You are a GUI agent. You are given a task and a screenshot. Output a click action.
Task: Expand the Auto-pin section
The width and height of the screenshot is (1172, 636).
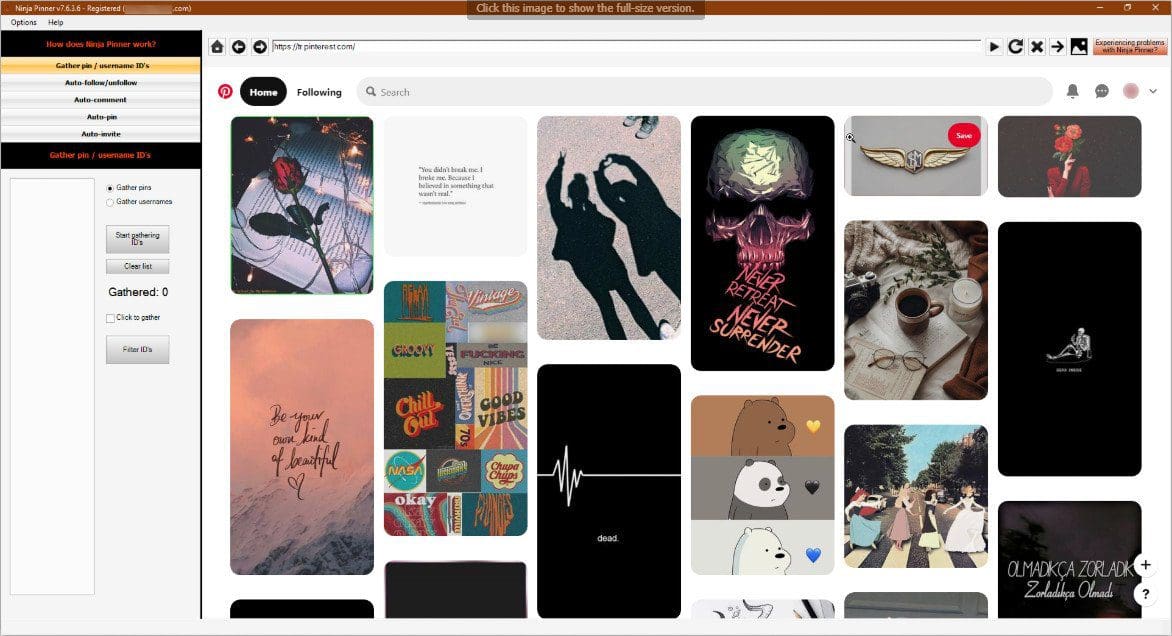tap(100, 116)
